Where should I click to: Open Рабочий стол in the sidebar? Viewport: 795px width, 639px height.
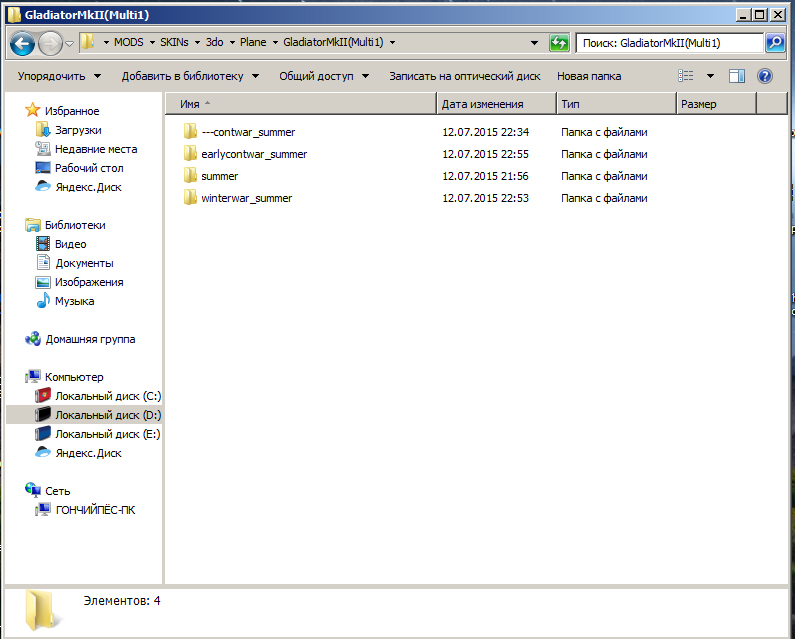(x=89, y=168)
